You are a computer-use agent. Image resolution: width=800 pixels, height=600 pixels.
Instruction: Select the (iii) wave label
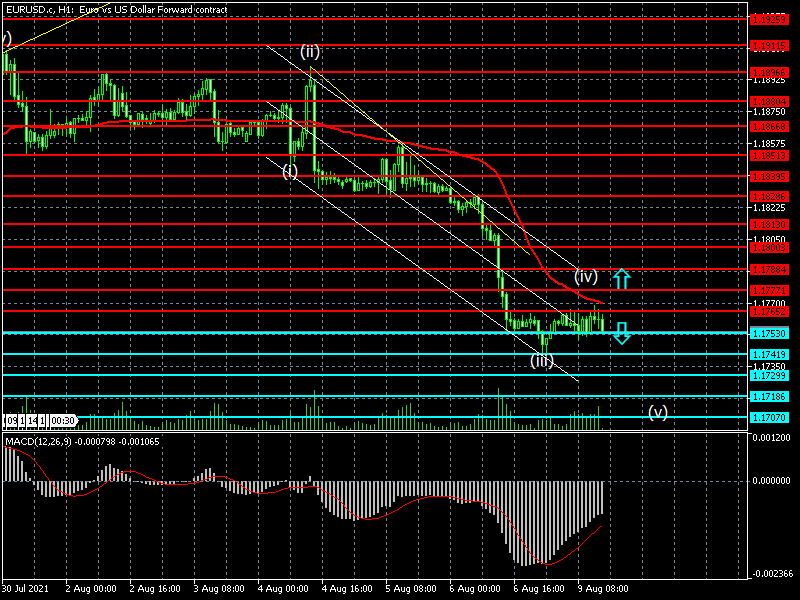point(541,361)
